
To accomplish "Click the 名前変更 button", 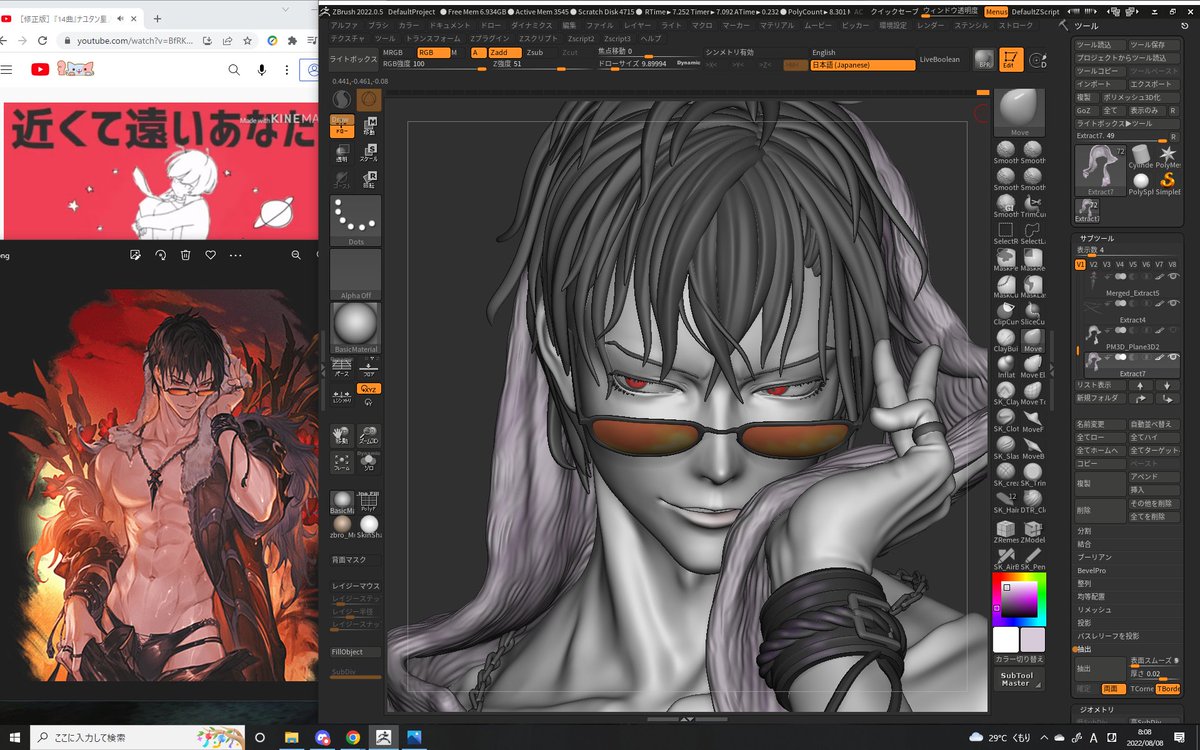I will point(1100,424).
